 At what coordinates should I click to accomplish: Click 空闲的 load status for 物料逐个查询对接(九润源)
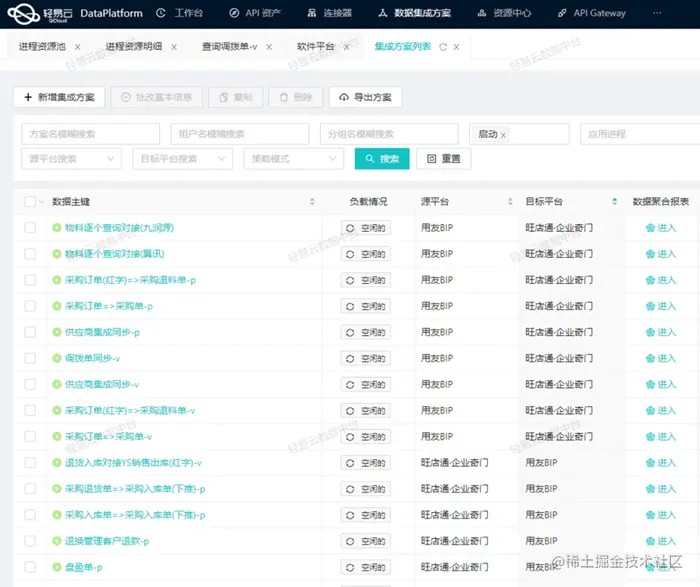[366, 228]
